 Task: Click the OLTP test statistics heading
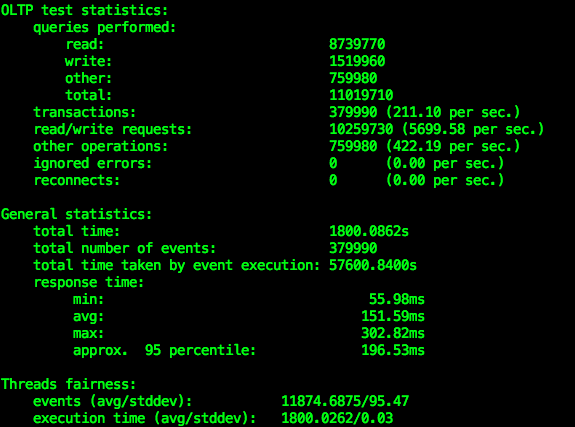[84, 10]
